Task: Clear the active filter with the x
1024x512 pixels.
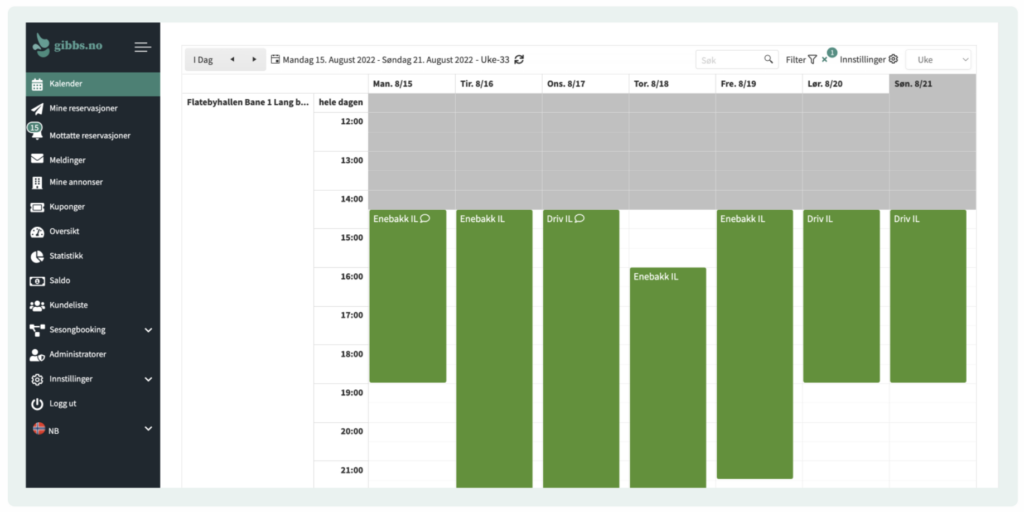Action: pyautogui.click(x=824, y=61)
